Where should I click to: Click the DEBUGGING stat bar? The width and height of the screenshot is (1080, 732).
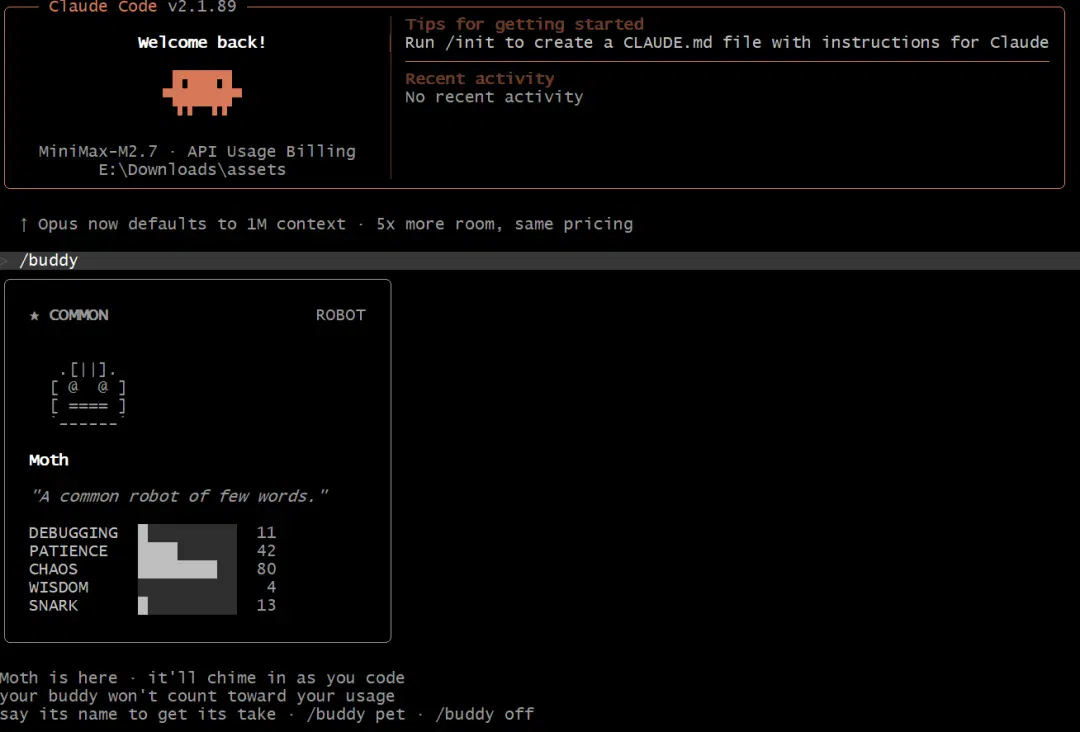(187, 533)
